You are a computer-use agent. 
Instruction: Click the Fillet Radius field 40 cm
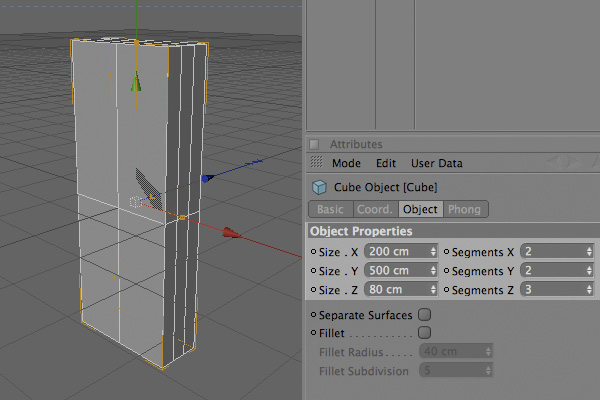pyautogui.click(x=456, y=351)
